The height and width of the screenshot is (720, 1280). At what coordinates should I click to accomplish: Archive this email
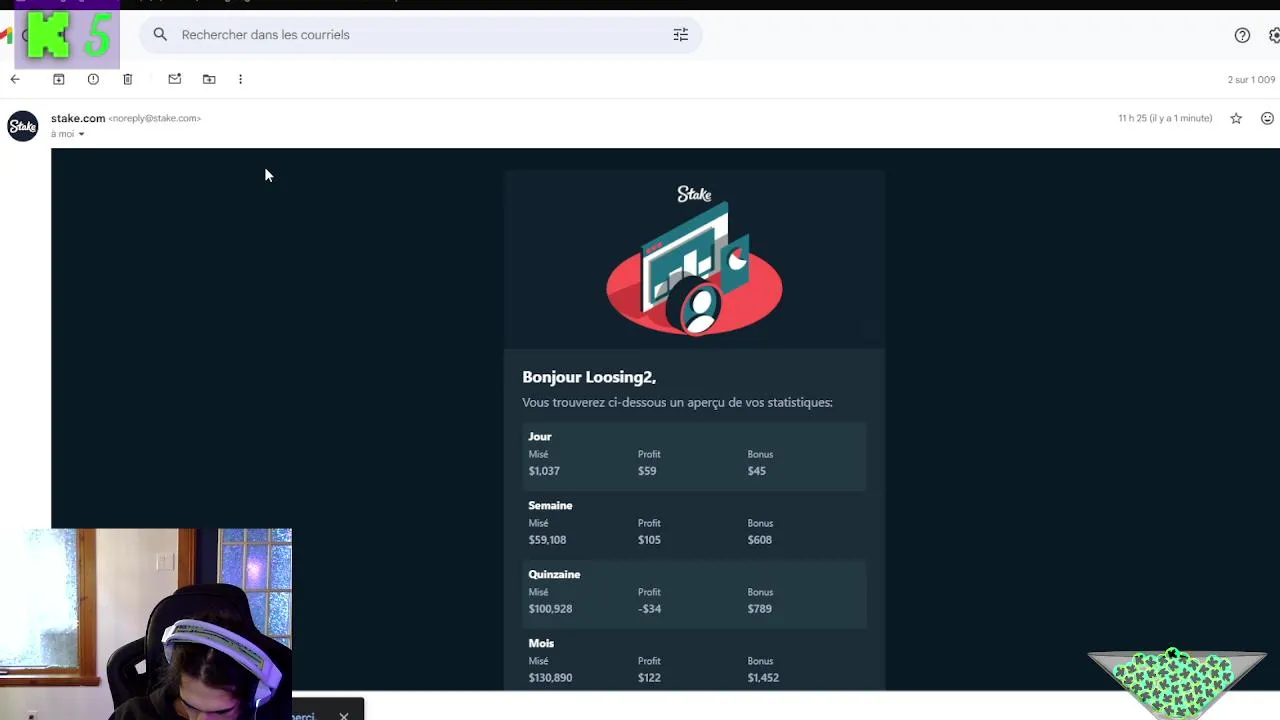pyautogui.click(x=58, y=79)
